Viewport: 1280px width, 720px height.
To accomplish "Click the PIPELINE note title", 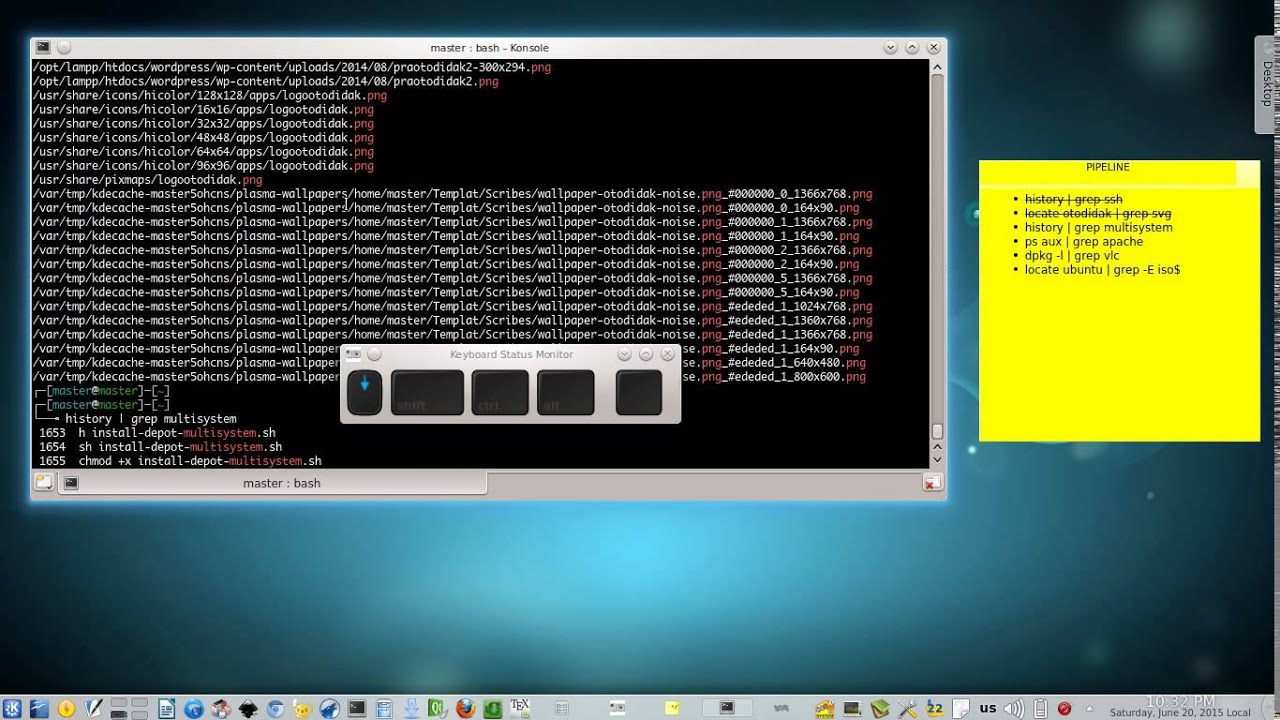I will click(x=1107, y=167).
